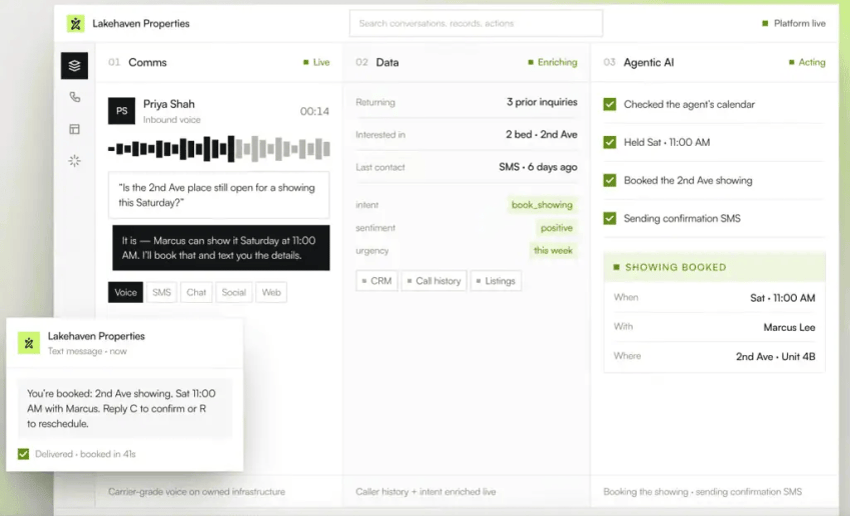
Task: Click the Priya Shah caller name
Action: [x=169, y=104]
